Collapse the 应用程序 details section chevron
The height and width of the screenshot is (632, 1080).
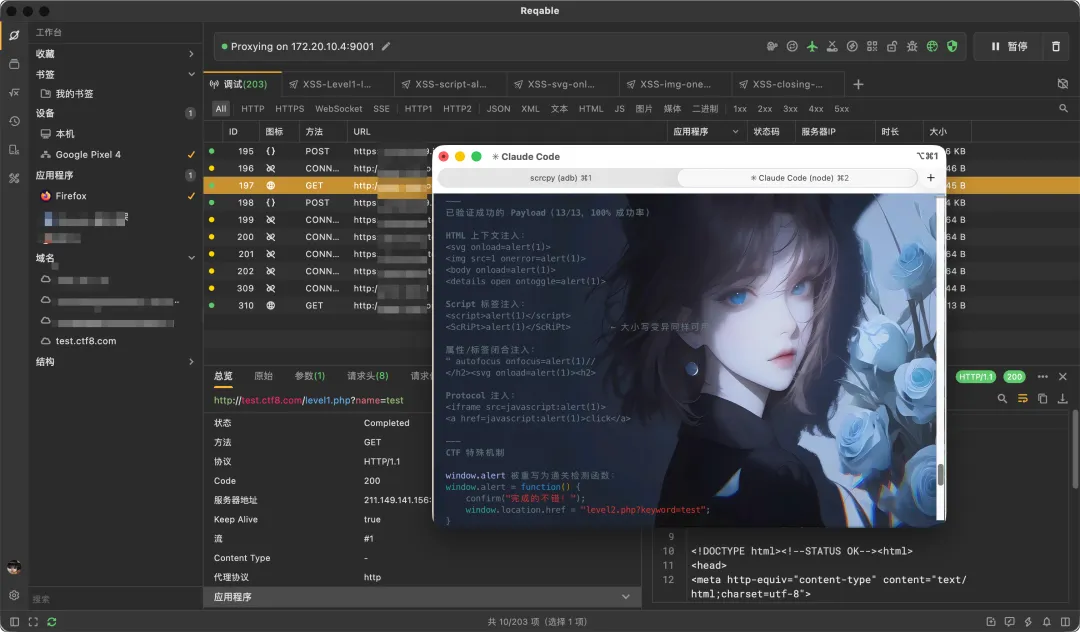pyautogui.click(x=625, y=597)
